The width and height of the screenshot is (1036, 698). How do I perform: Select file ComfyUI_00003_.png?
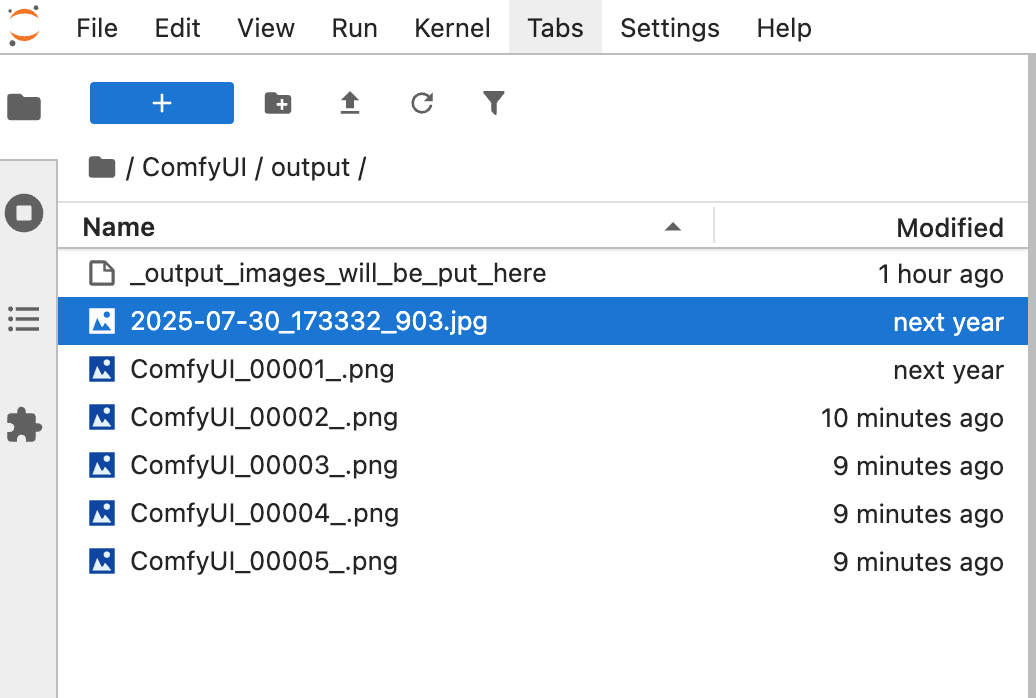[543, 465]
